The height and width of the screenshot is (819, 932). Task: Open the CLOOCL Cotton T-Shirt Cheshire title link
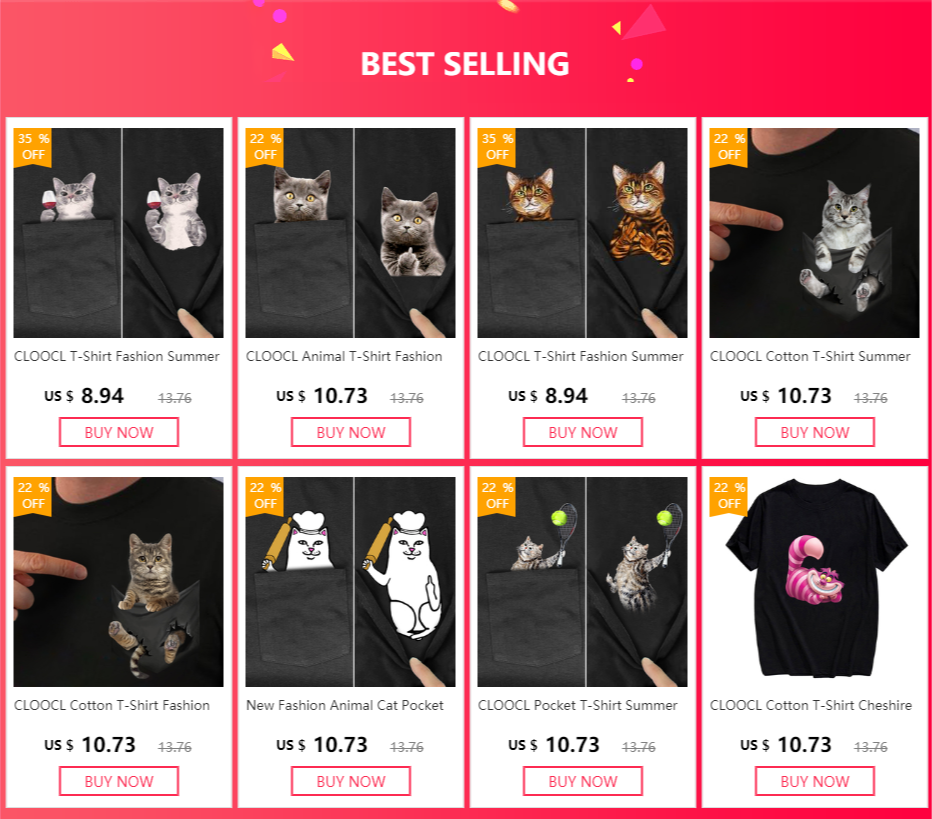[x=811, y=705]
